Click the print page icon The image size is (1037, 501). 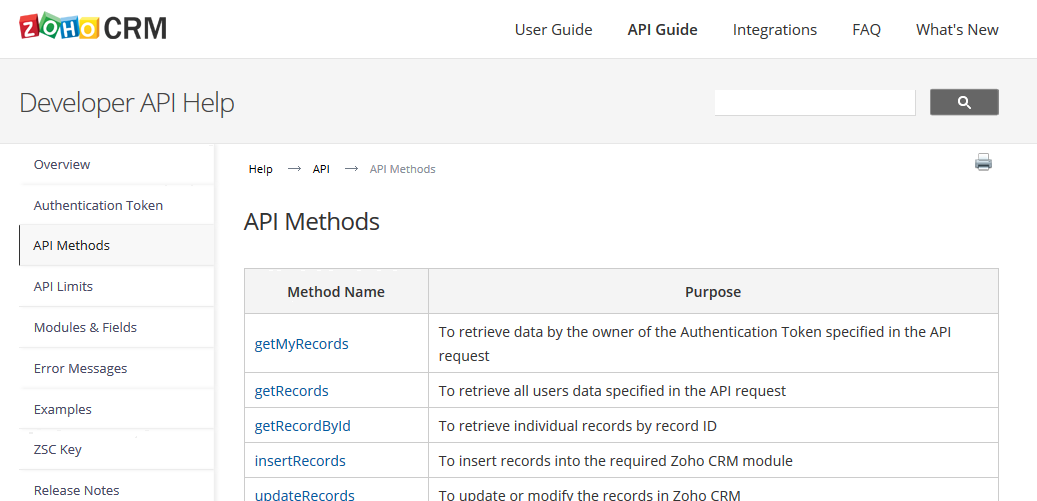point(983,163)
